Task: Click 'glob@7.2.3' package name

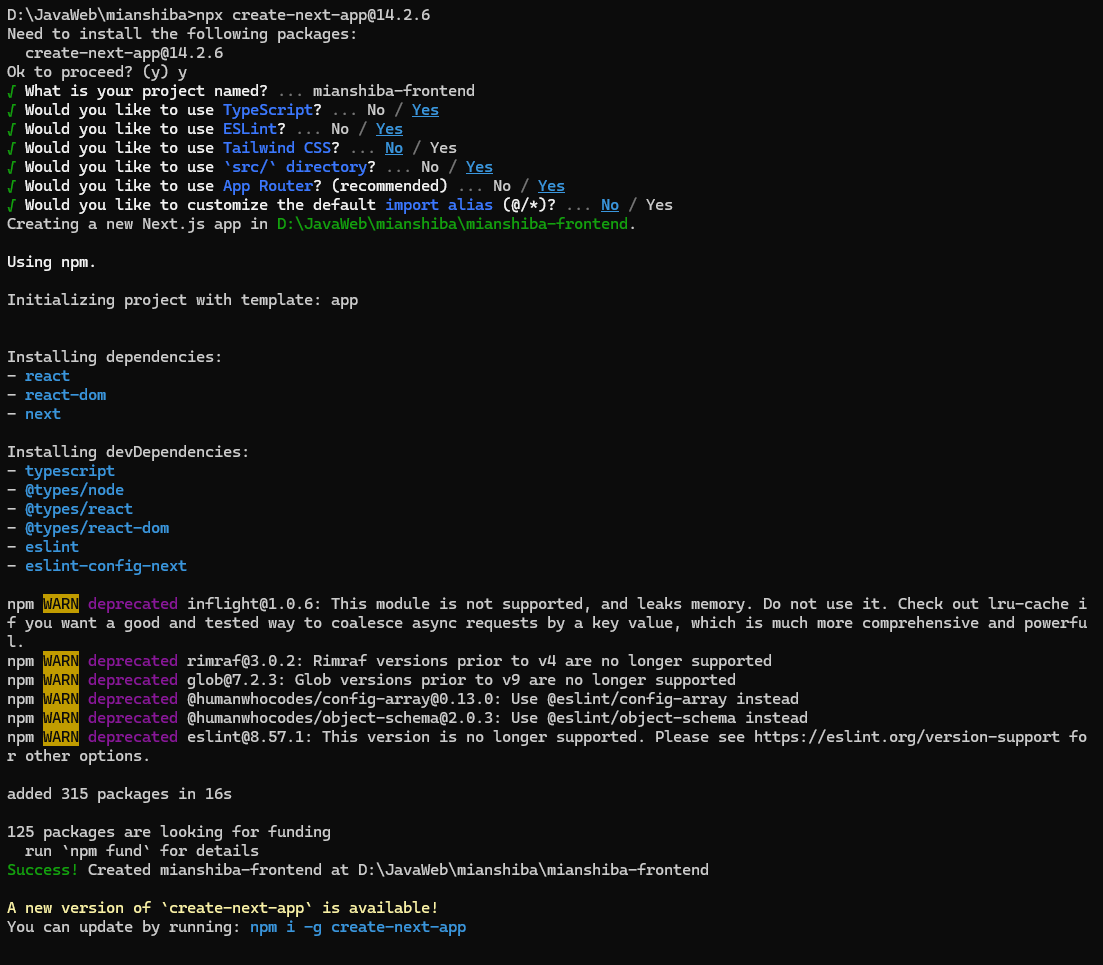Action: click(x=236, y=679)
